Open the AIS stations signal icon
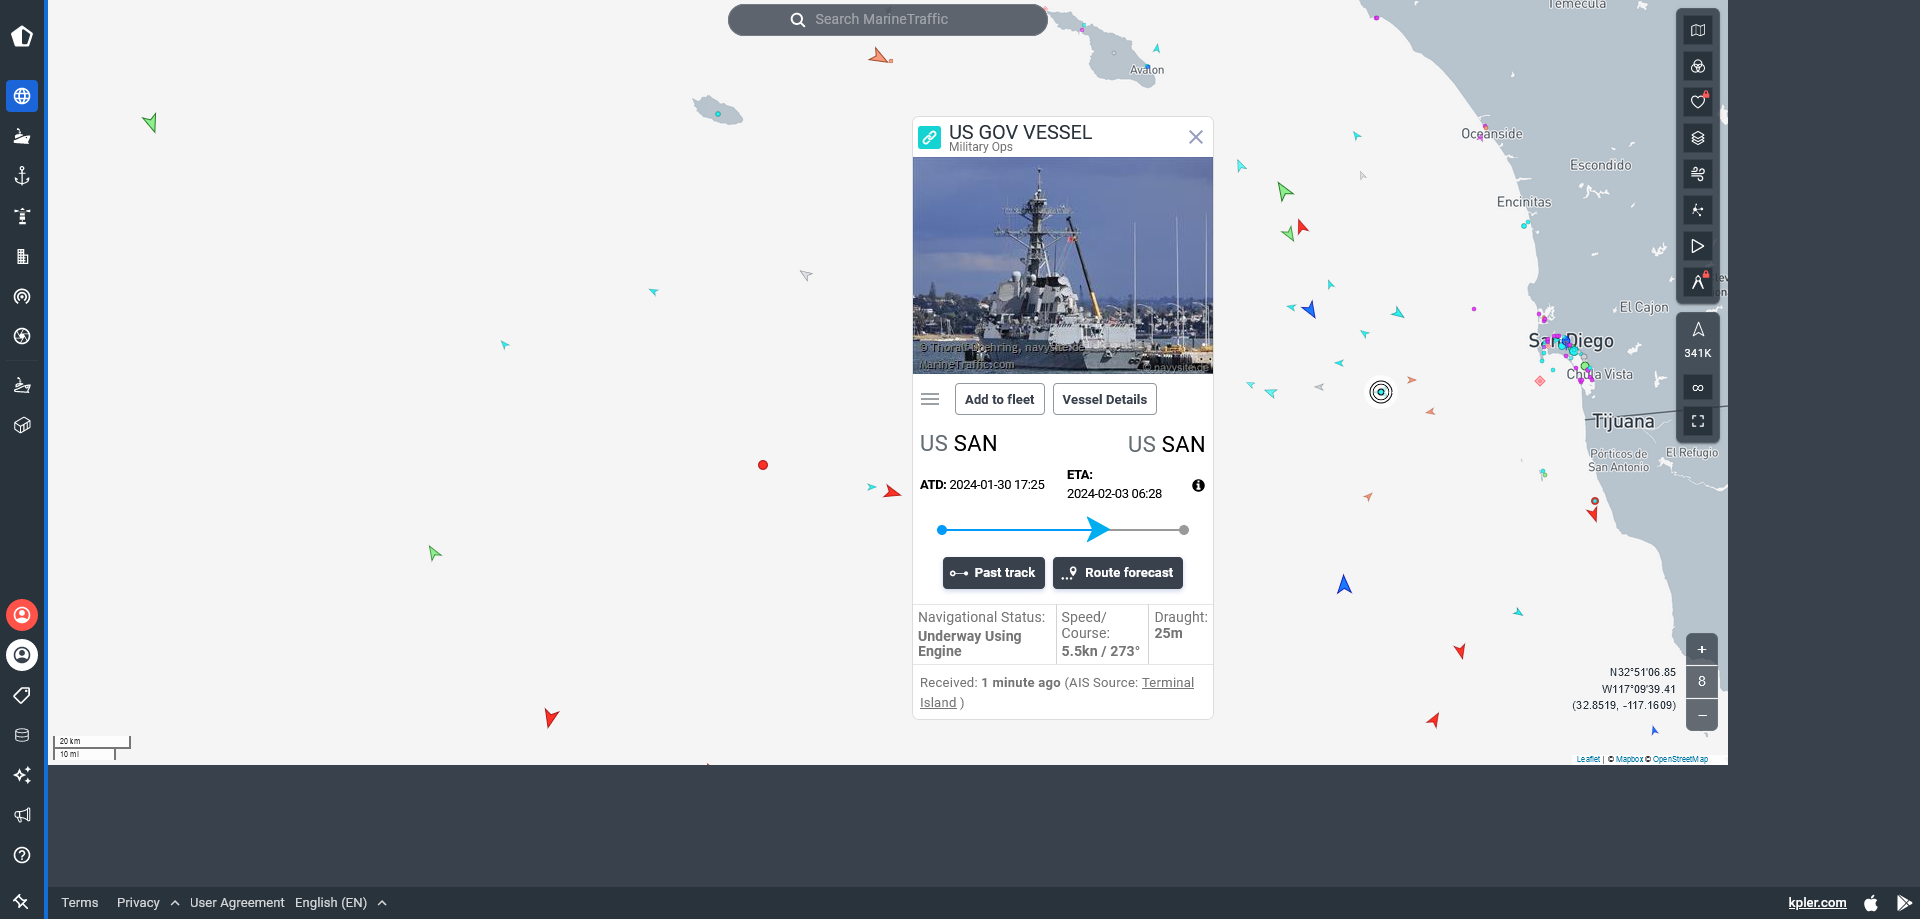This screenshot has height=919, width=1920. pyautogui.click(x=22, y=296)
